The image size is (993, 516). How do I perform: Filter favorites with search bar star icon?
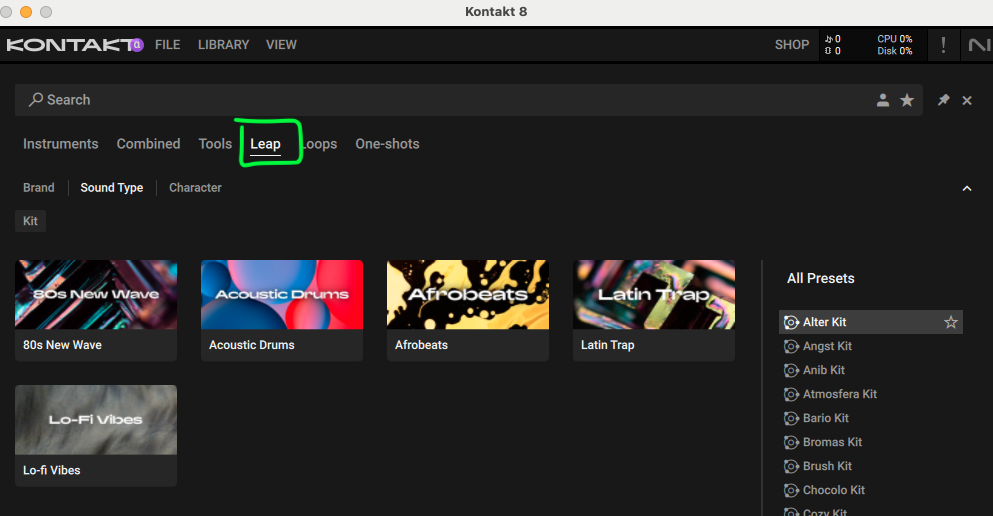coord(907,100)
